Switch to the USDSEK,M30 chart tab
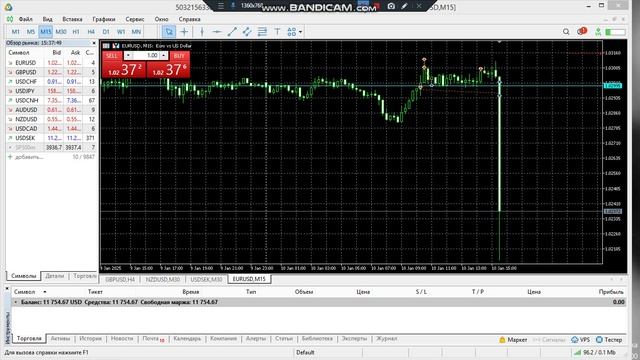Screen dimensions: 640x360 point(206,280)
